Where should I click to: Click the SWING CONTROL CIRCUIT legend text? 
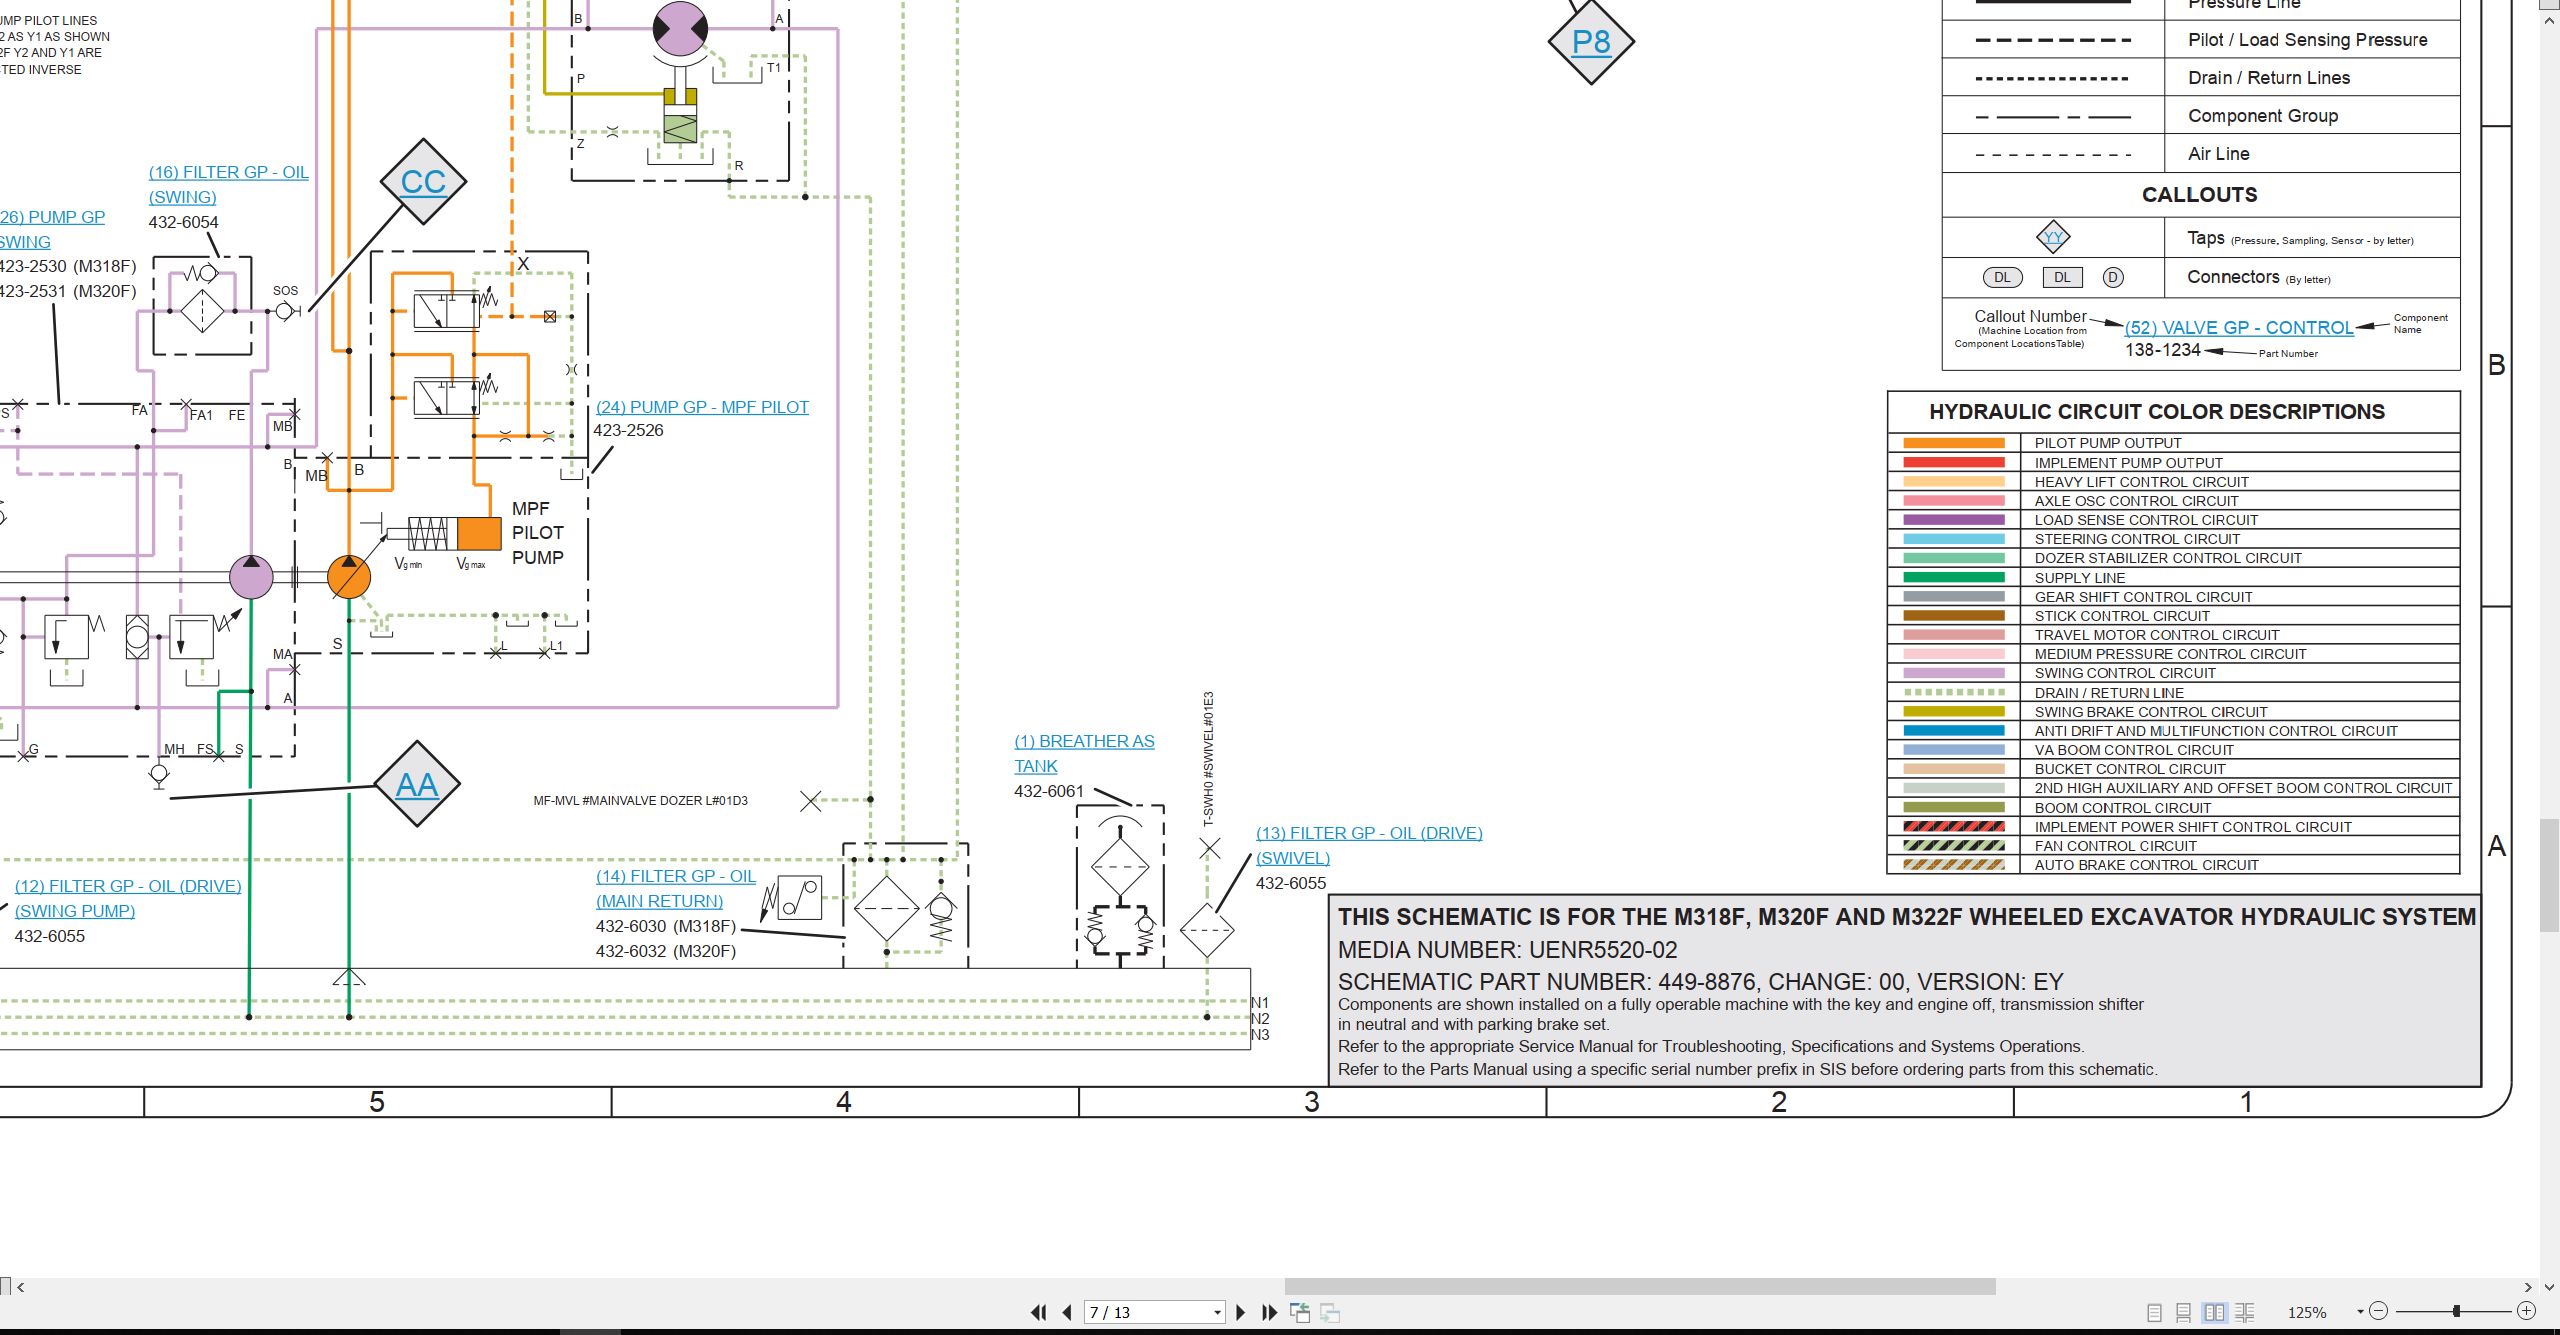point(2125,673)
